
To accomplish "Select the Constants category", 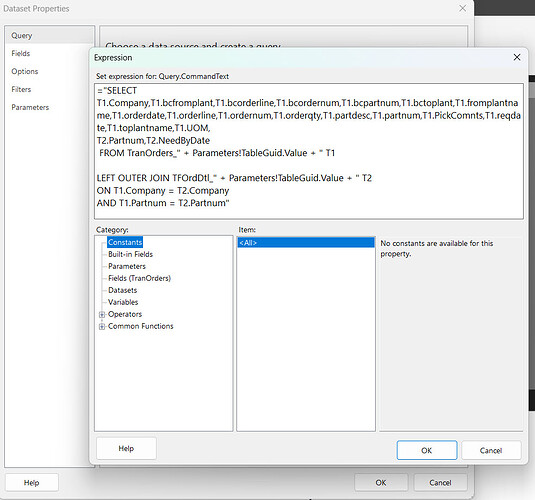I will pos(125,242).
